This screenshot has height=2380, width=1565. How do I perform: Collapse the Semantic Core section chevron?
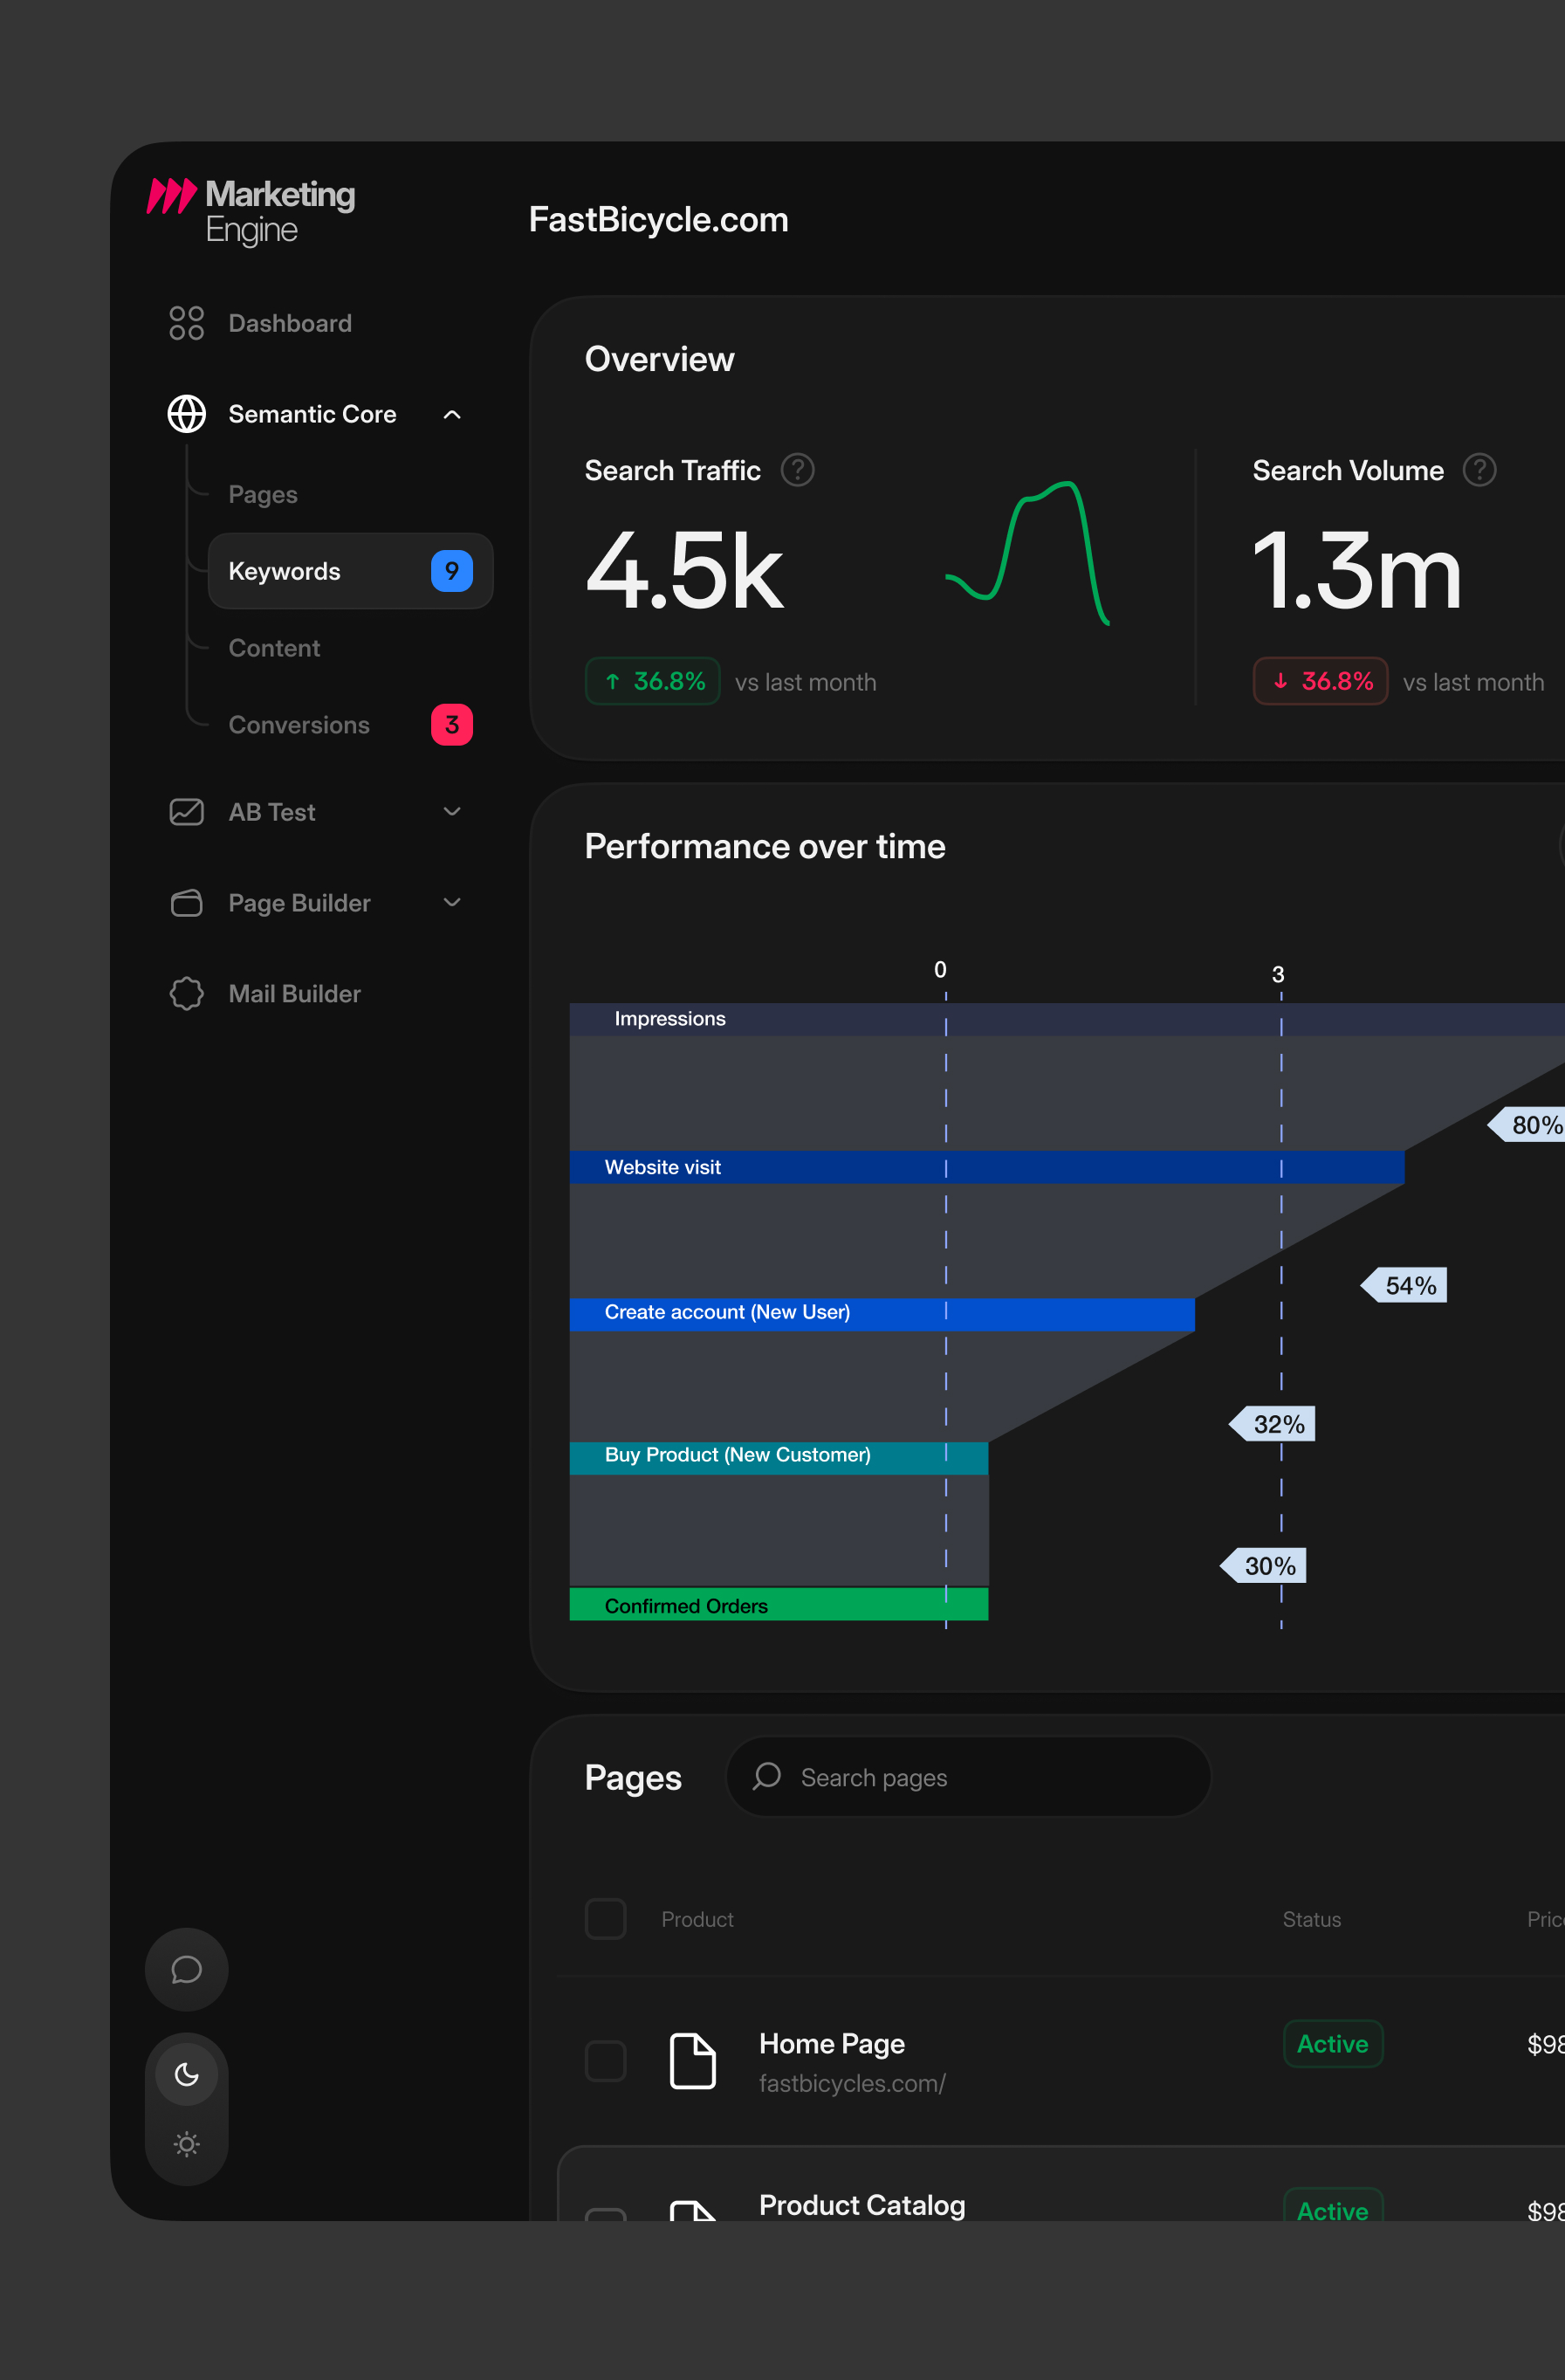452,414
